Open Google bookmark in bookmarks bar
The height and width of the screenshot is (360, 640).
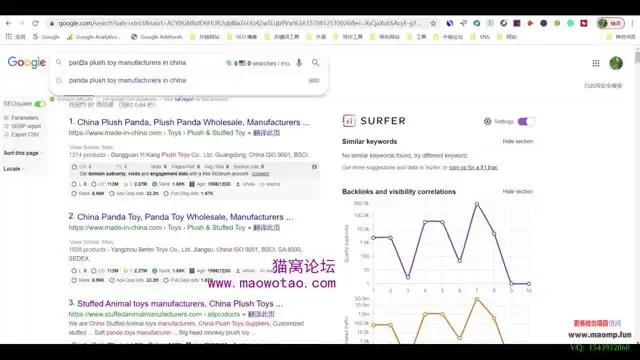pos(46,37)
